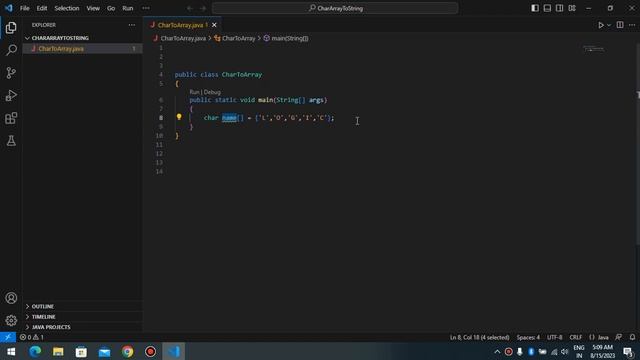Open the File menu
The height and width of the screenshot is (360, 640).
(24, 8)
